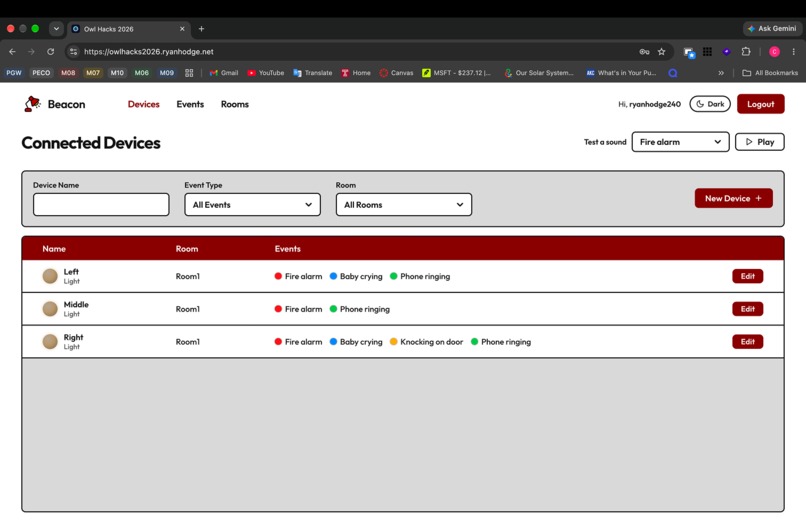806x523 pixels.
Task: Show more bookmarks with double chevron
Action: pyautogui.click(x=721, y=73)
